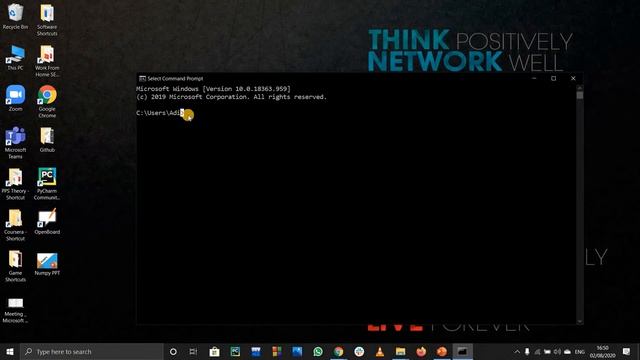Click the Command Prompt title bar icon
The width and height of the screenshot is (640, 360).
point(142,78)
